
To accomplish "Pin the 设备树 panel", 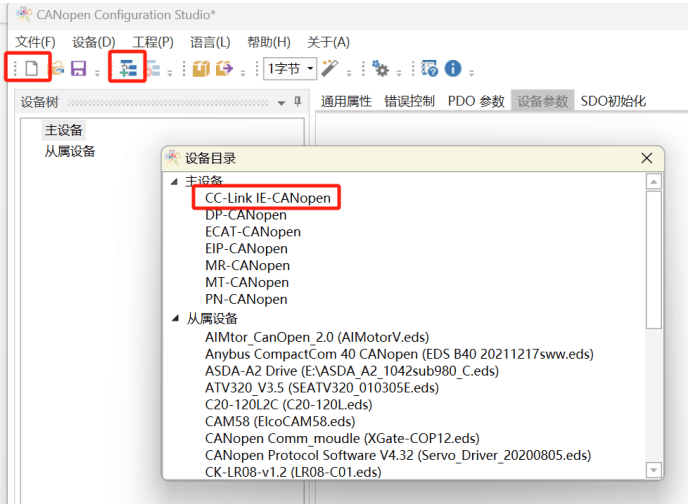I will (297, 102).
